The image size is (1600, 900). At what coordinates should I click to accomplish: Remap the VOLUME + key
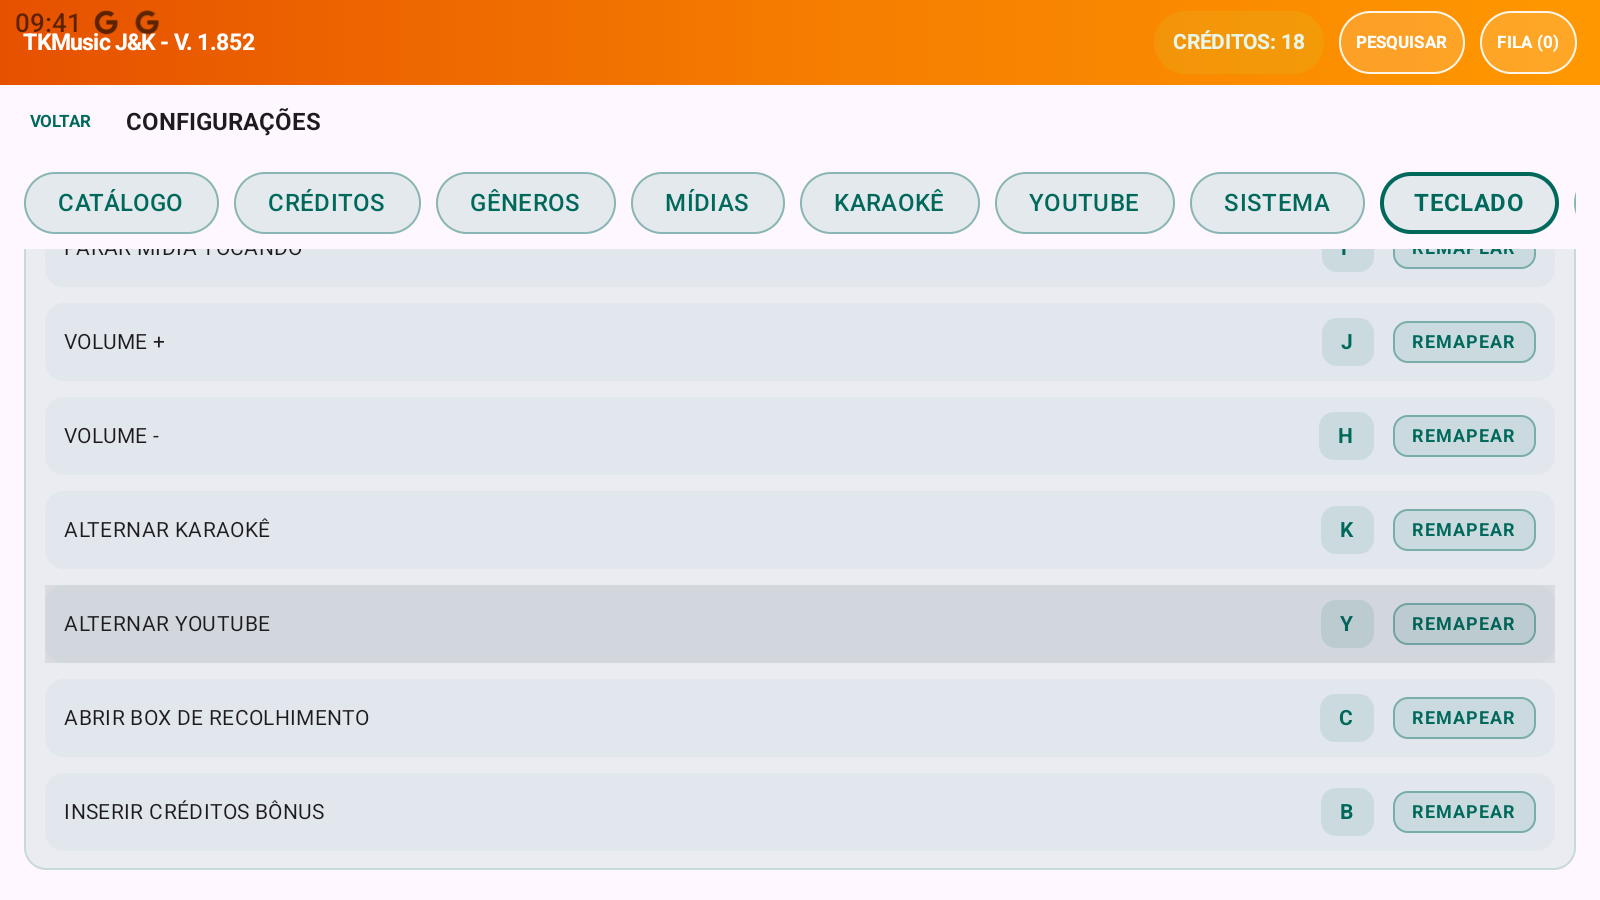1464,342
